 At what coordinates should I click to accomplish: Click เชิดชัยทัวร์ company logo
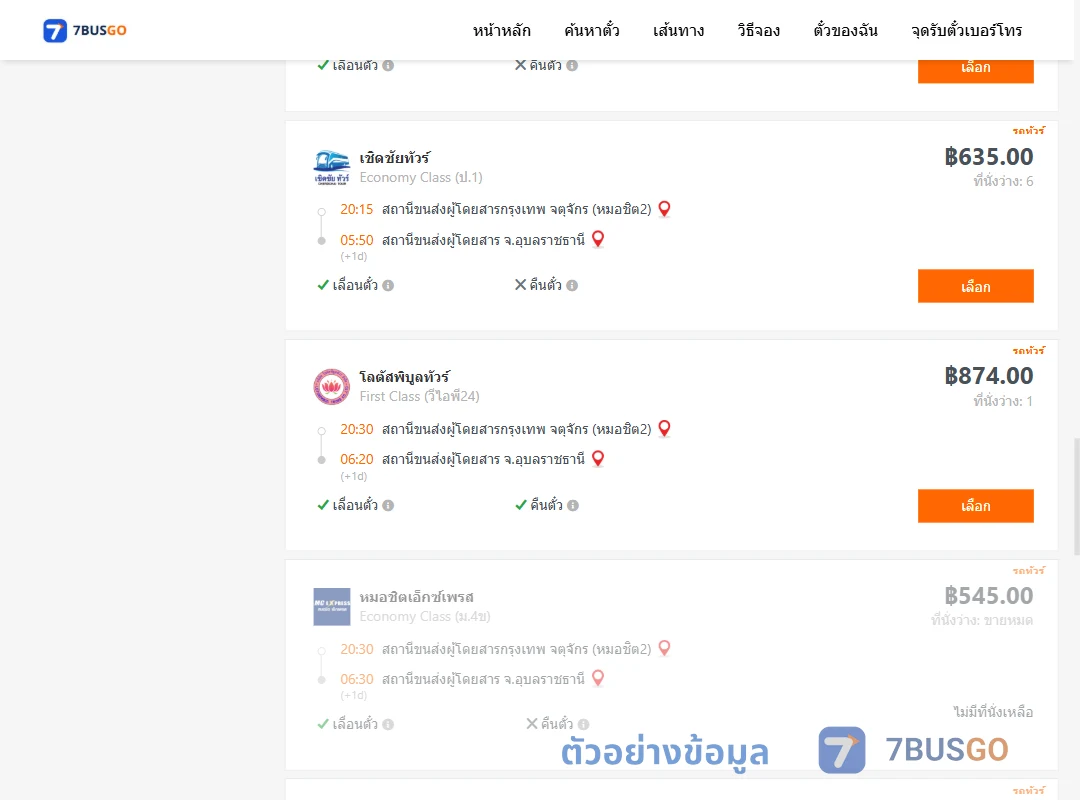[331, 167]
